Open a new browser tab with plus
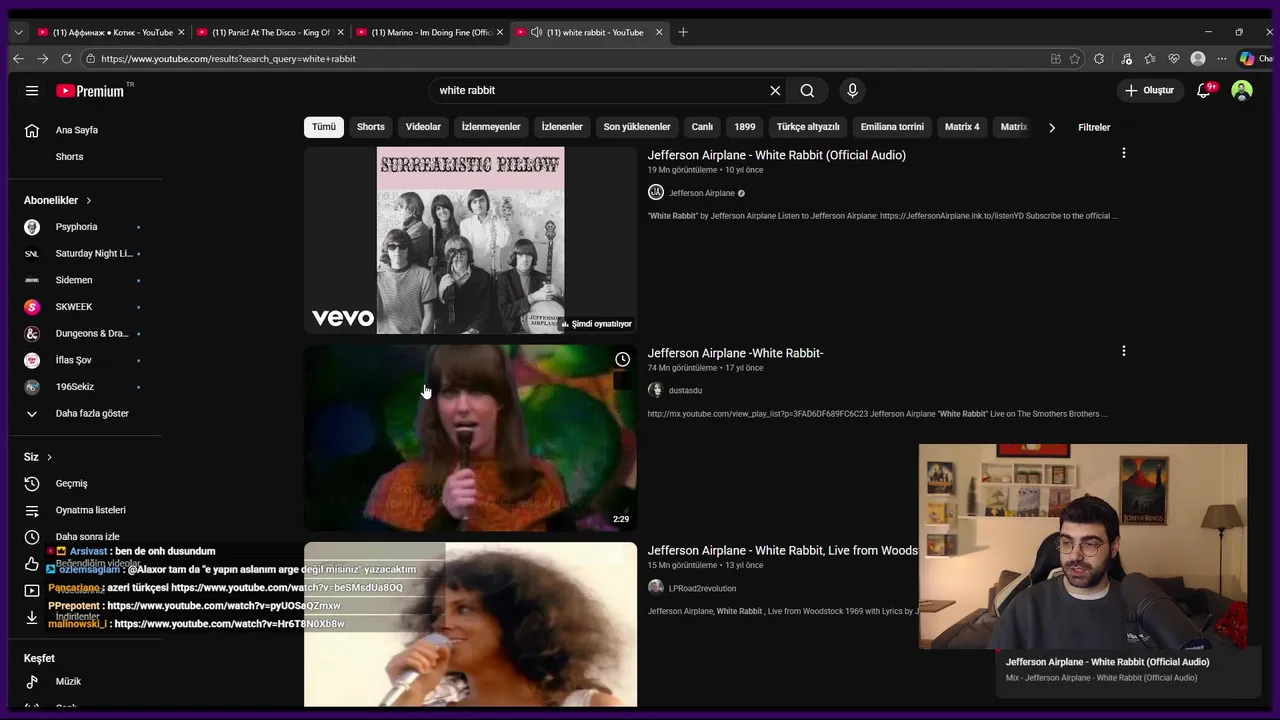This screenshot has width=1280, height=720. pyautogui.click(x=683, y=32)
